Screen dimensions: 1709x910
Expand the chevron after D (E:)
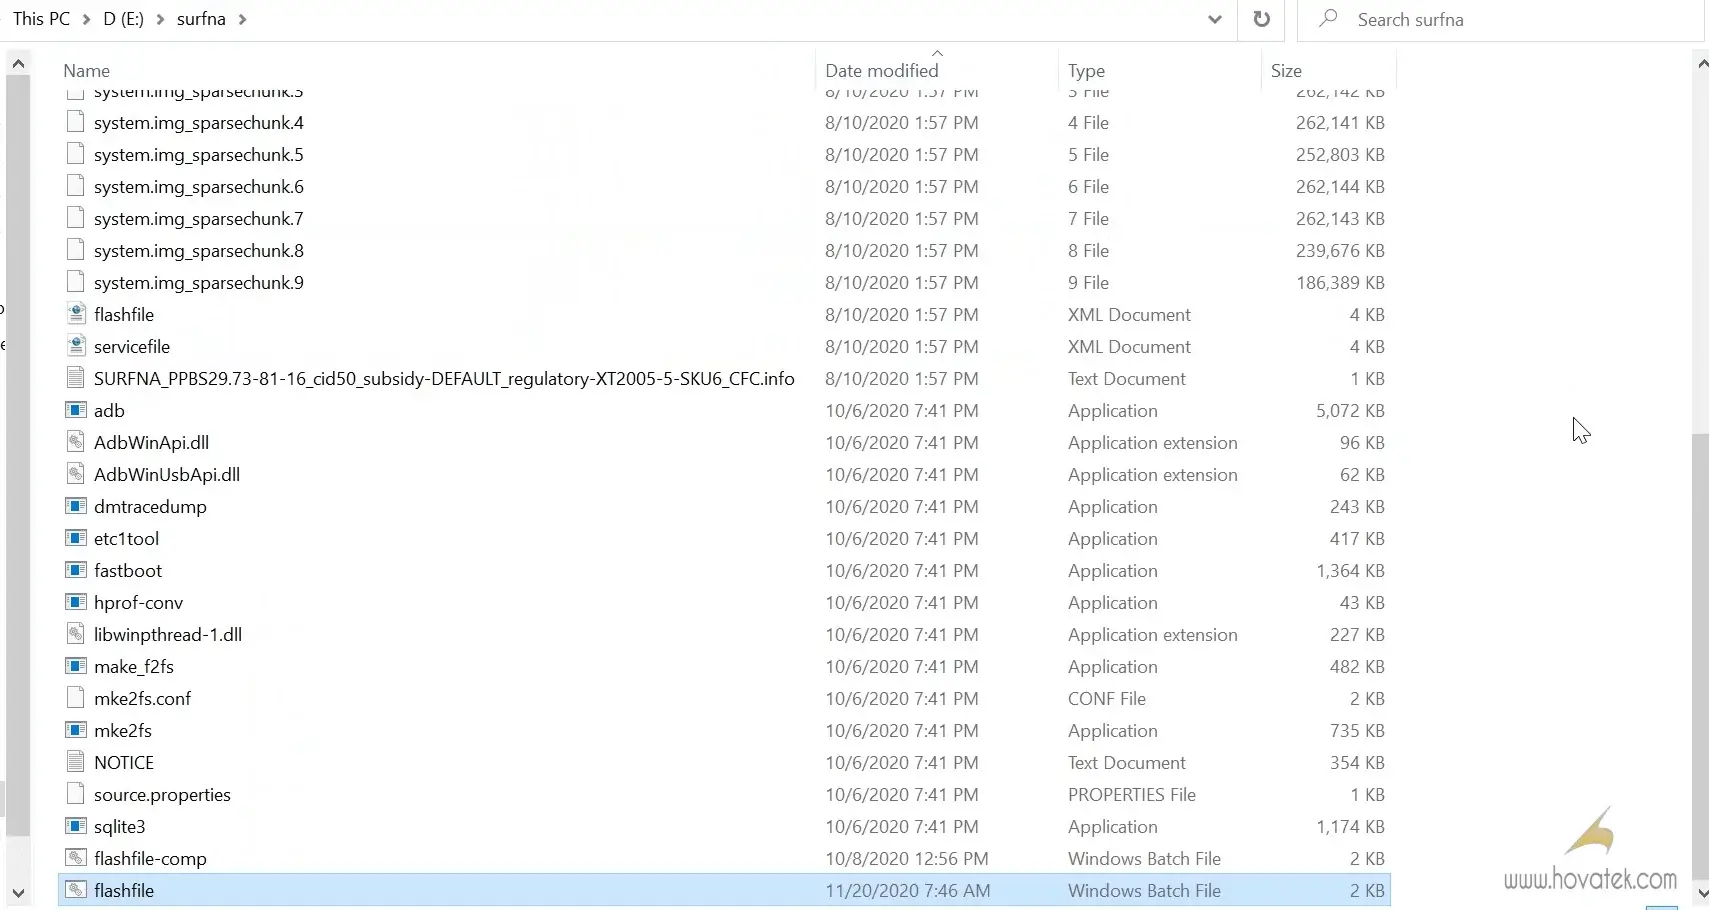click(x=160, y=18)
